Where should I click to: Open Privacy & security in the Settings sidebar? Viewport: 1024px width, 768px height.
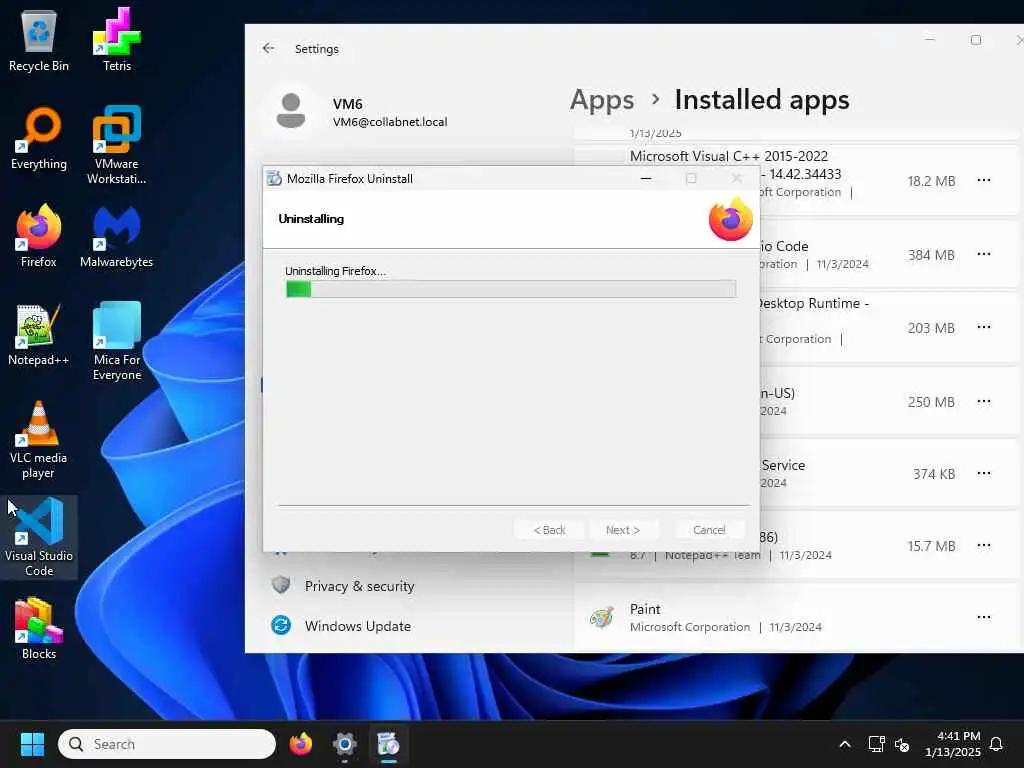pyautogui.click(x=358, y=586)
